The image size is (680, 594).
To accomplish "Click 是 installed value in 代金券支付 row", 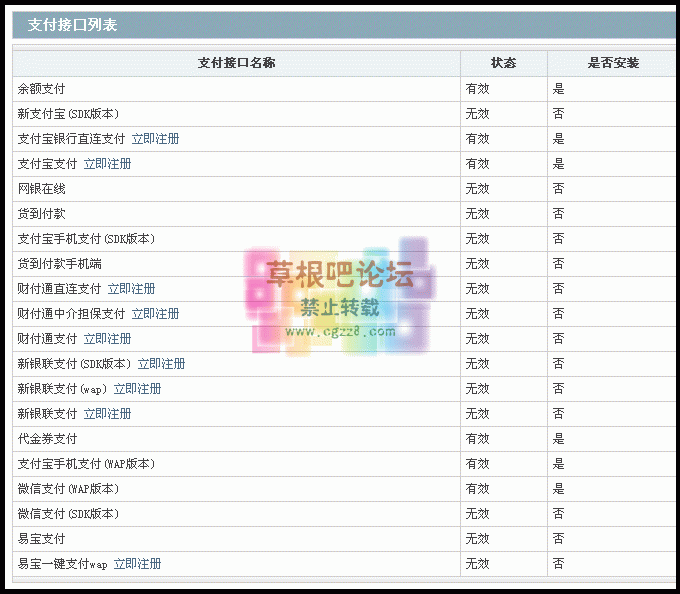I will pyautogui.click(x=558, y=439).
